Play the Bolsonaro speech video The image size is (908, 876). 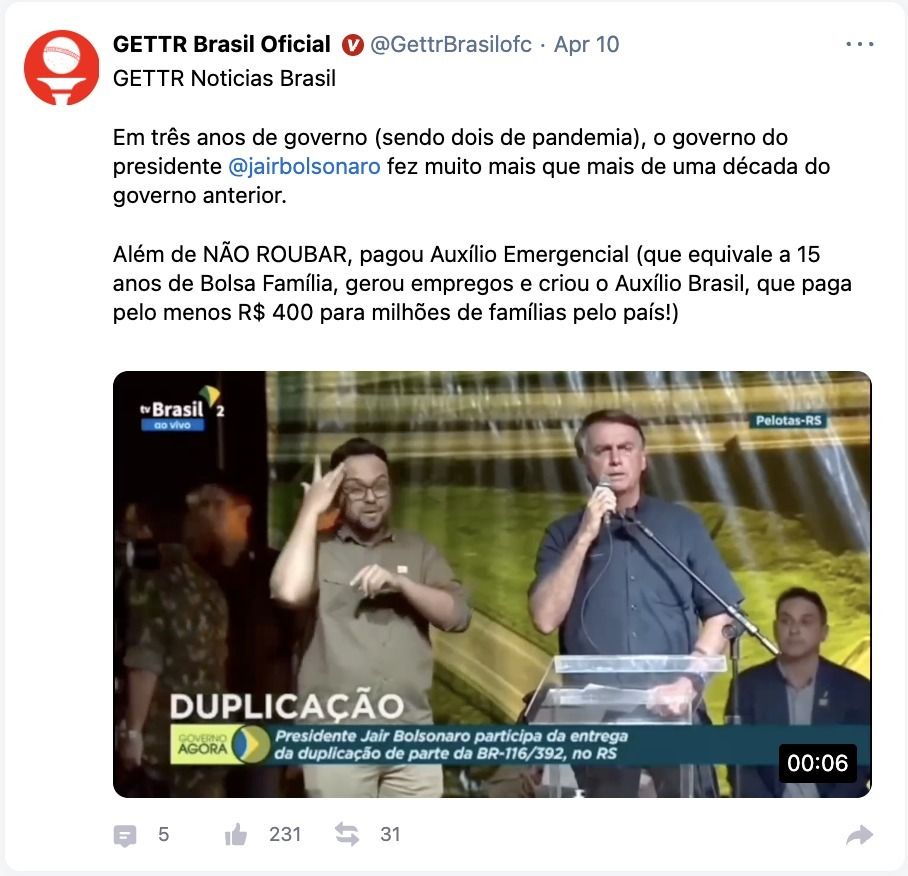[492, 584]
